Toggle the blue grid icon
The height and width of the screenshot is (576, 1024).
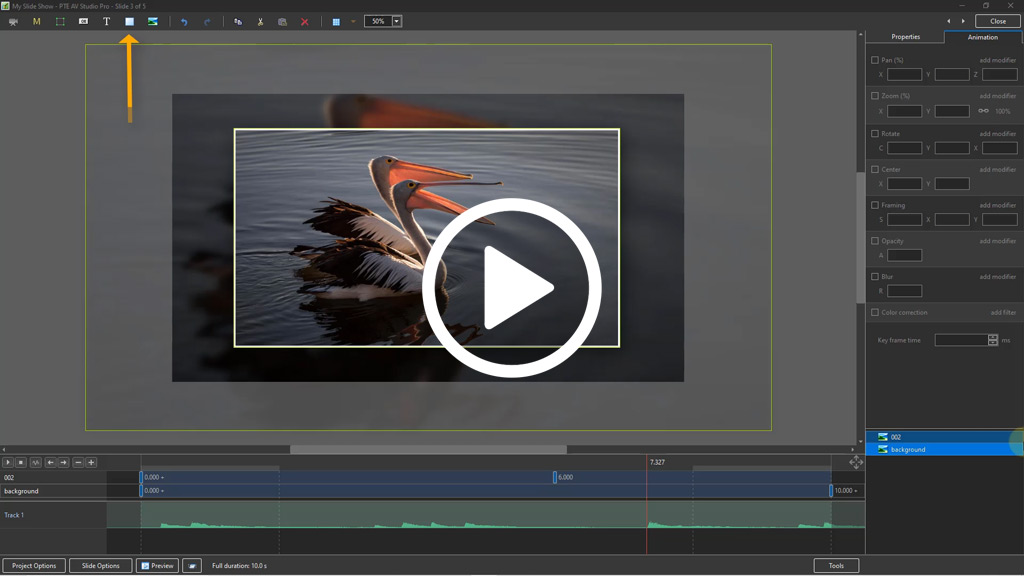[x=336, y=22]
